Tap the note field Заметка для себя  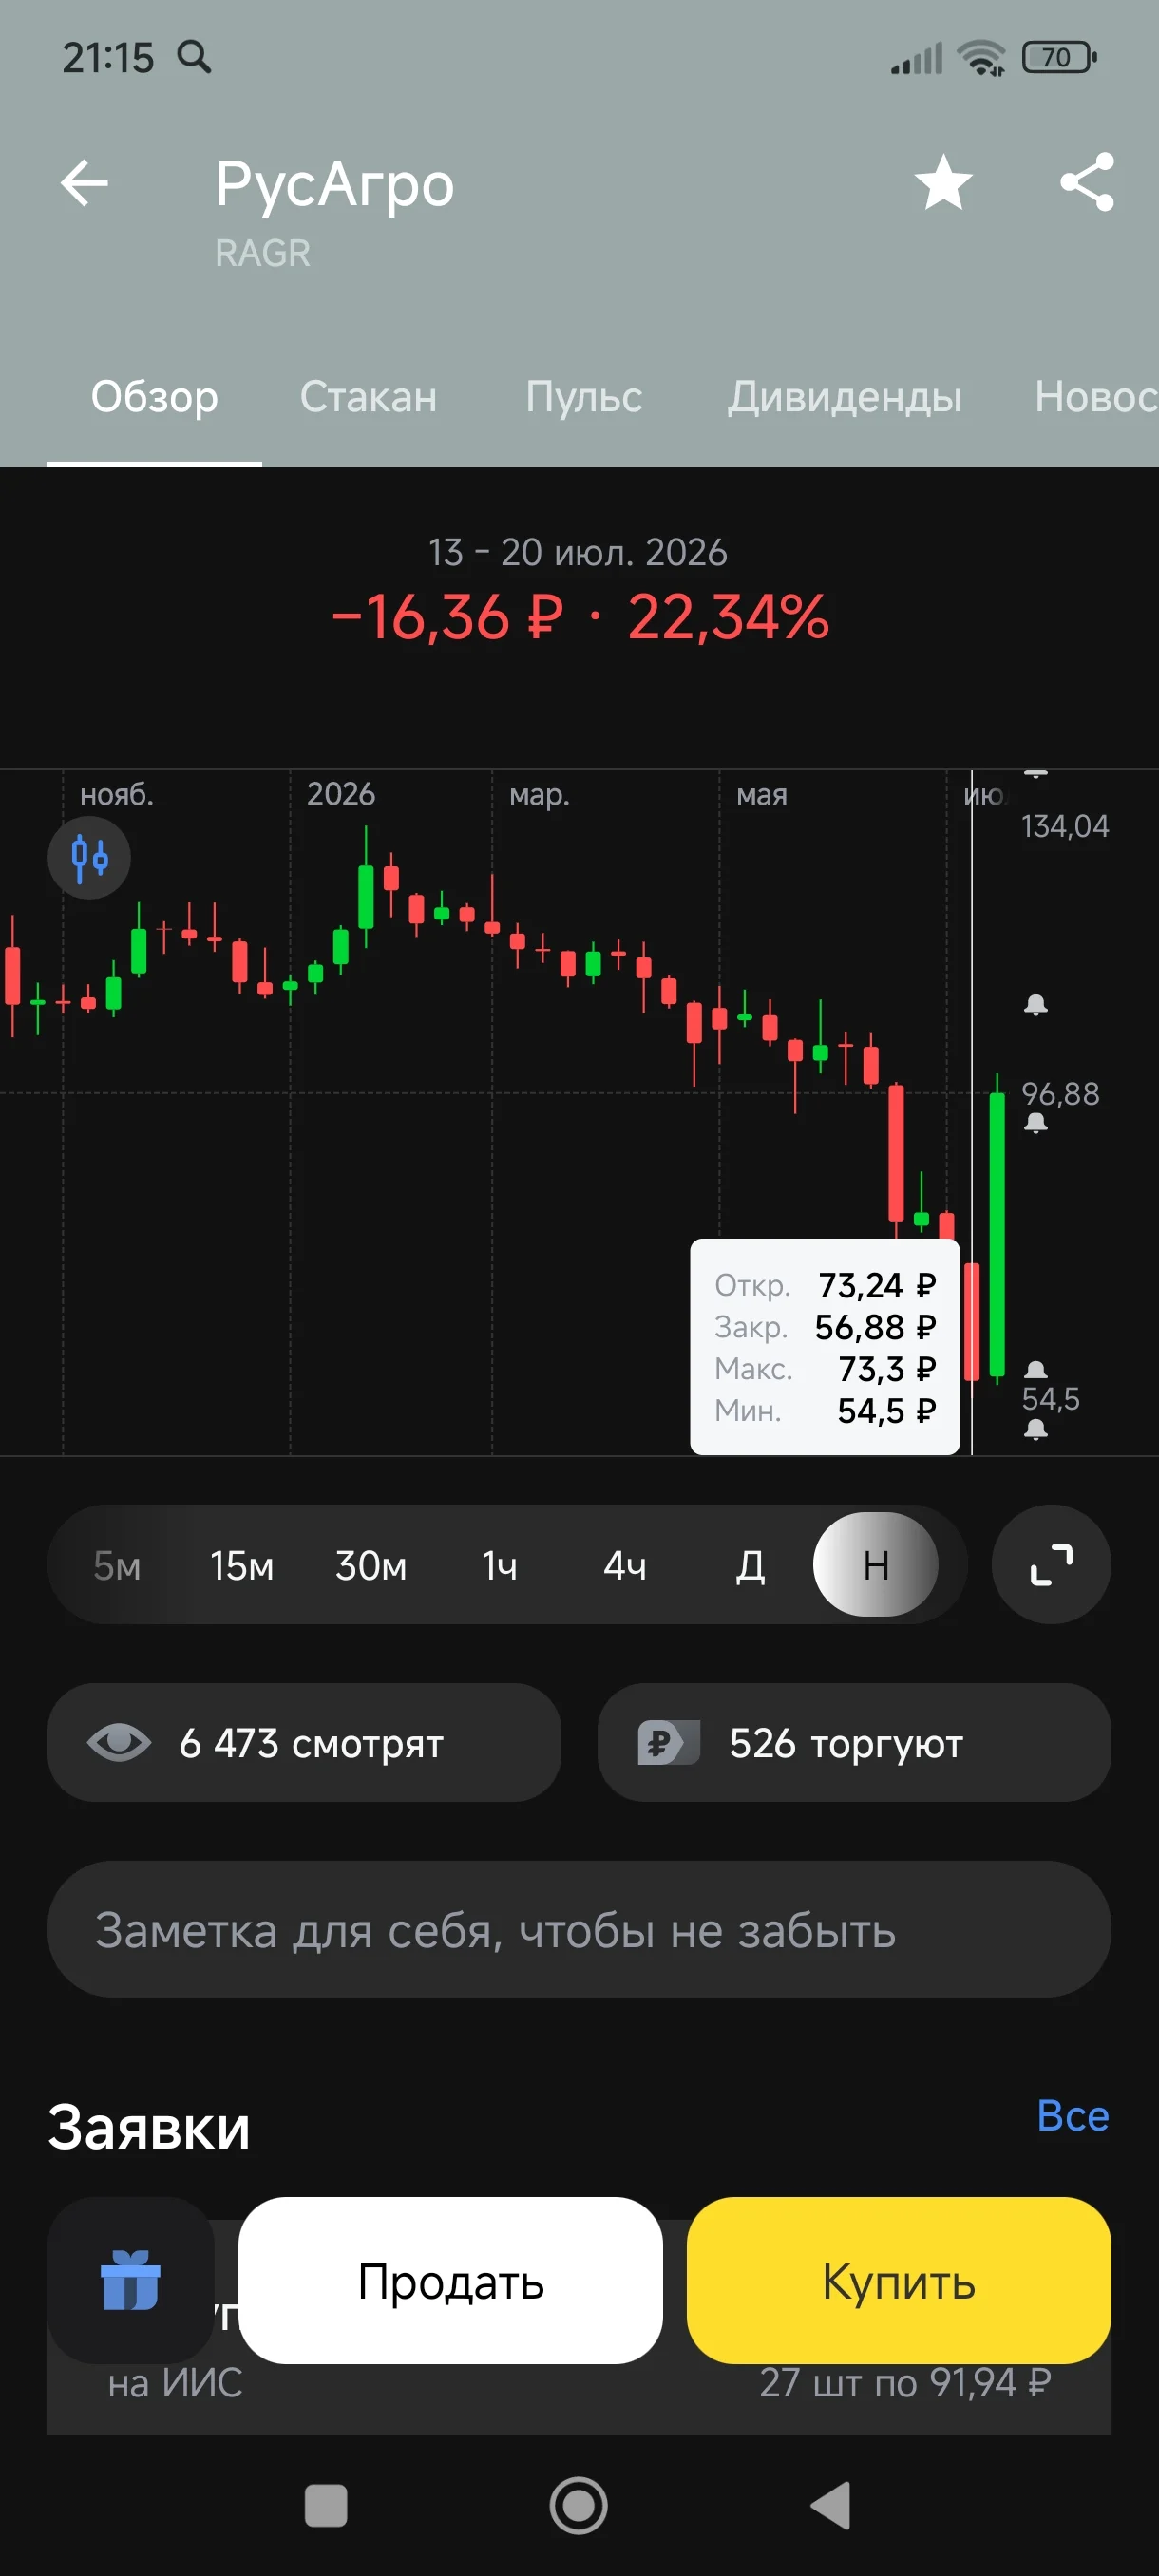click(579, 1930)
